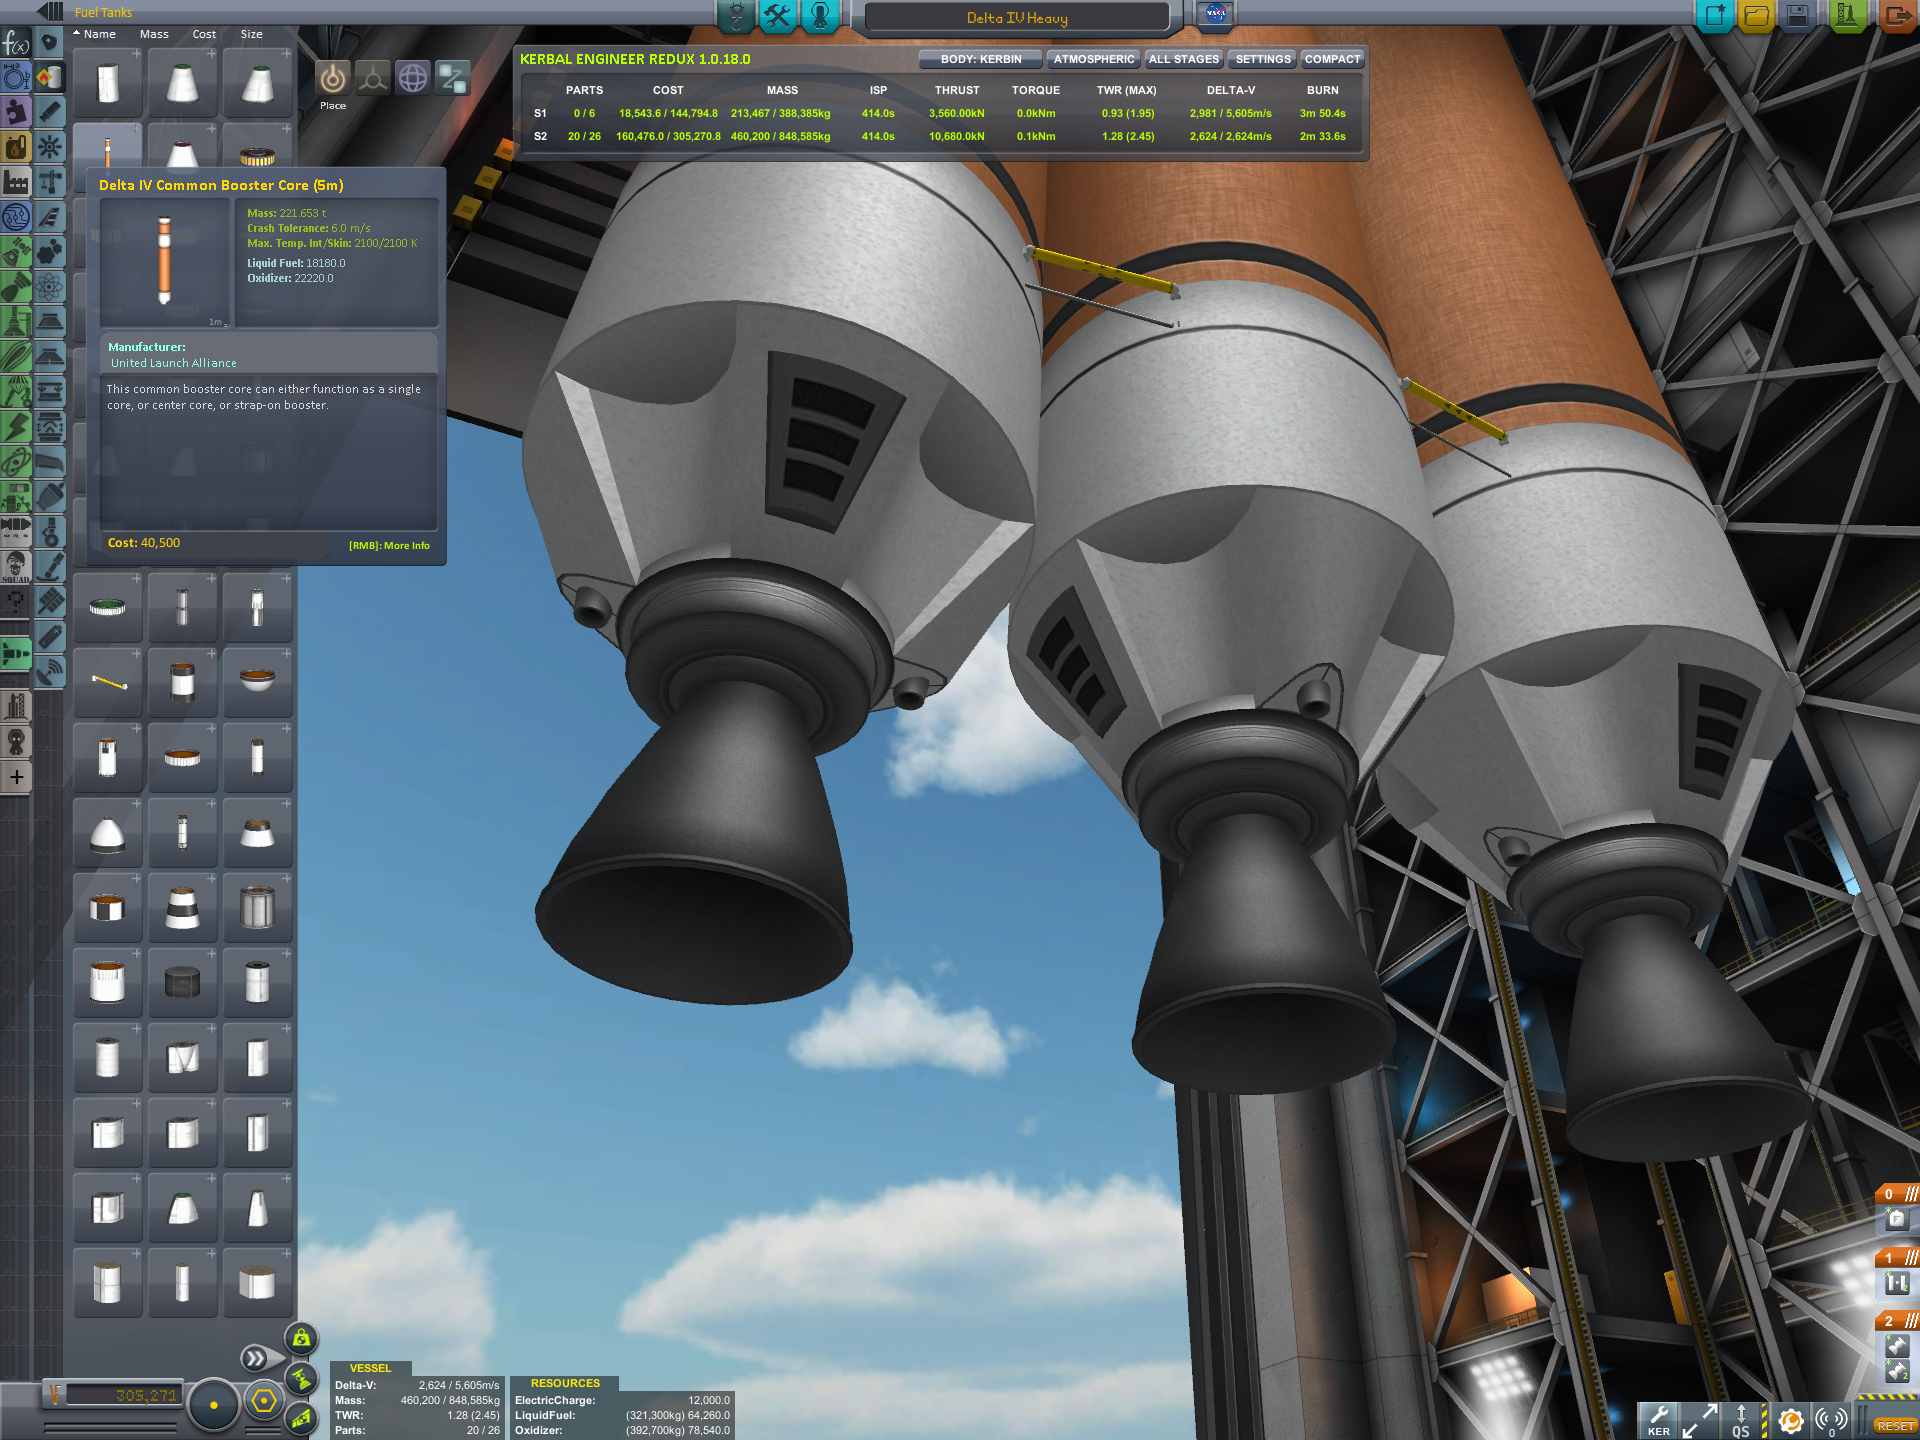Image resolution: width=1920 pixels, height=1440 pixels.
Task: Open BODY: KERBIN selector
Action: pos(980,59)
